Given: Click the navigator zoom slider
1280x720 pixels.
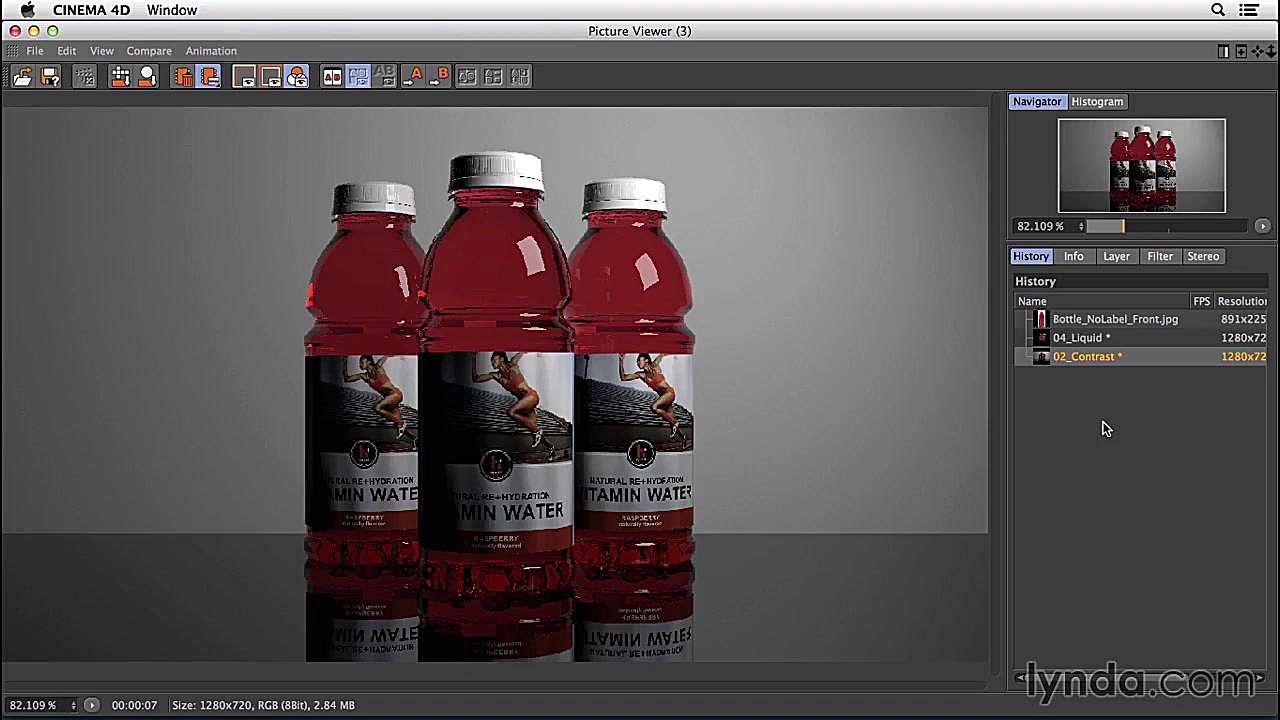Looking at the screenshot, I should (1165, 227).
